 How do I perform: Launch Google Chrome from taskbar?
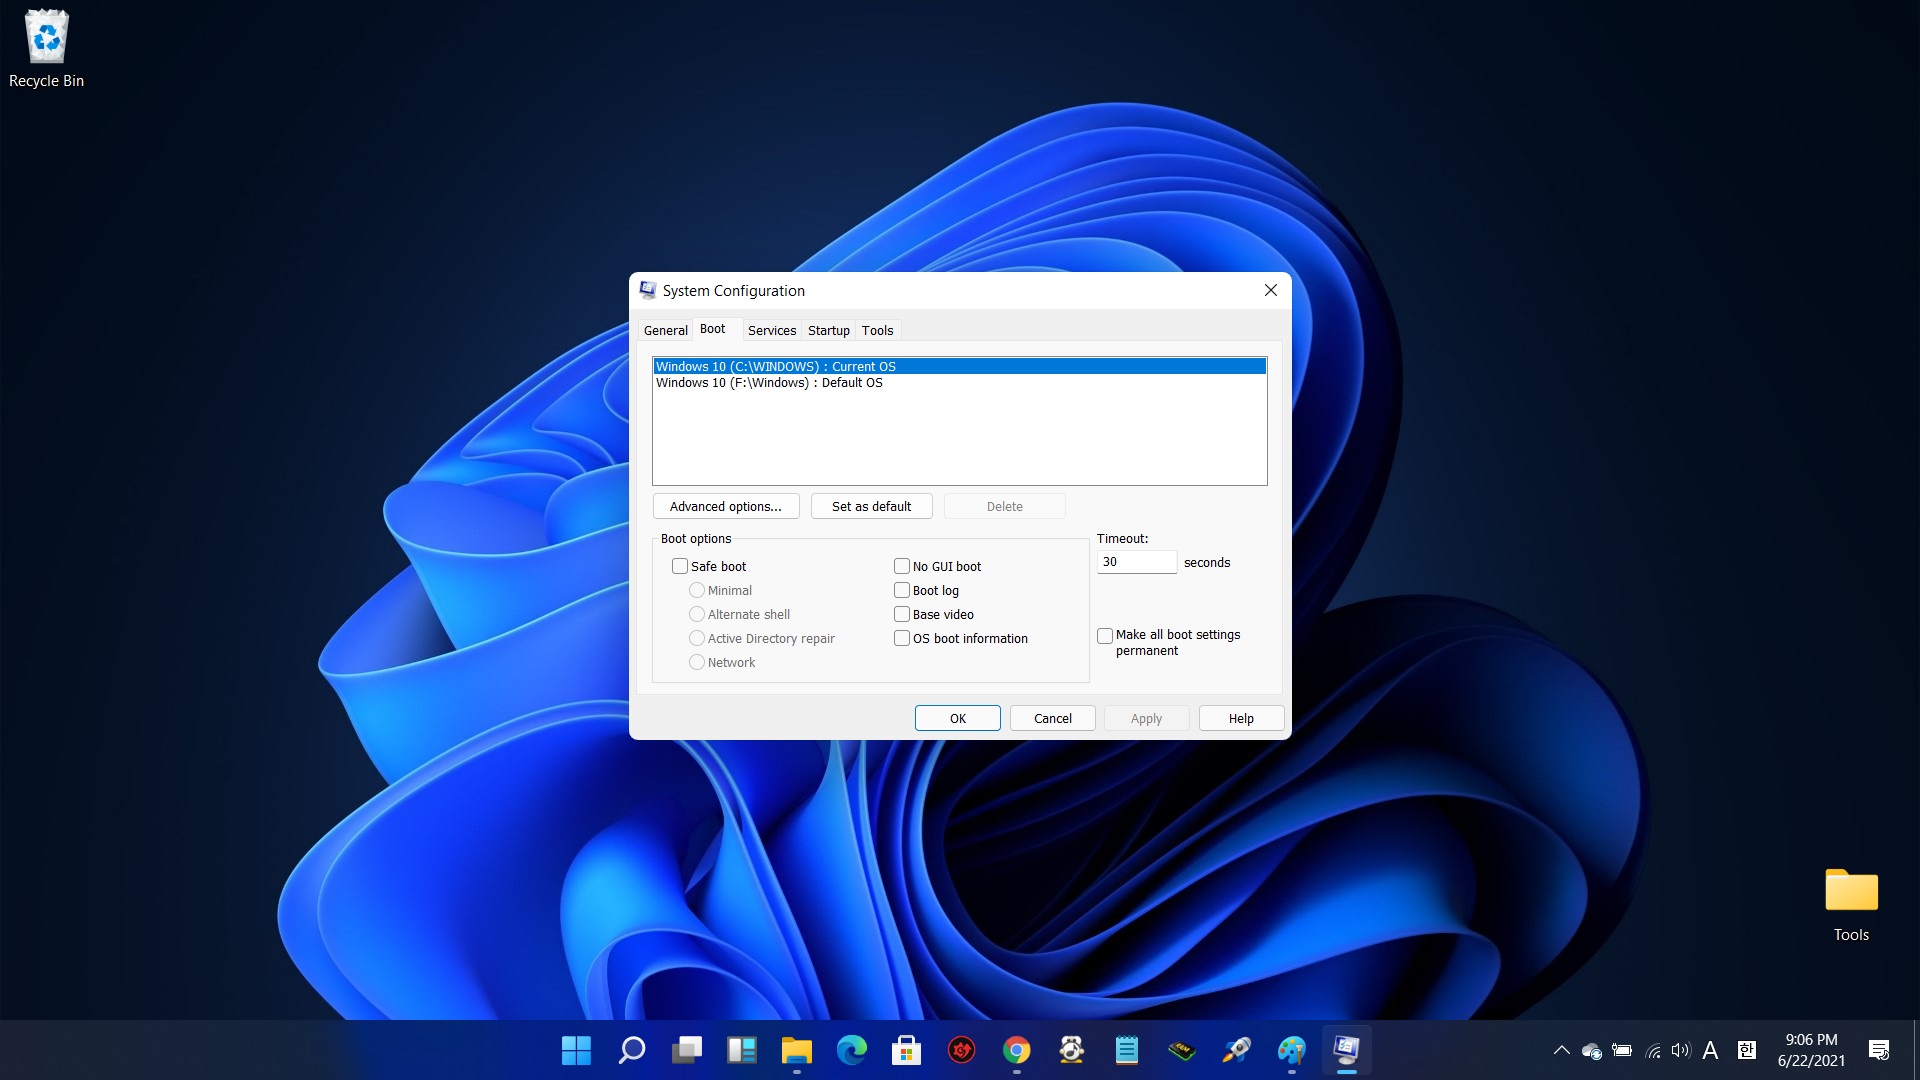coord(1016,1050)
